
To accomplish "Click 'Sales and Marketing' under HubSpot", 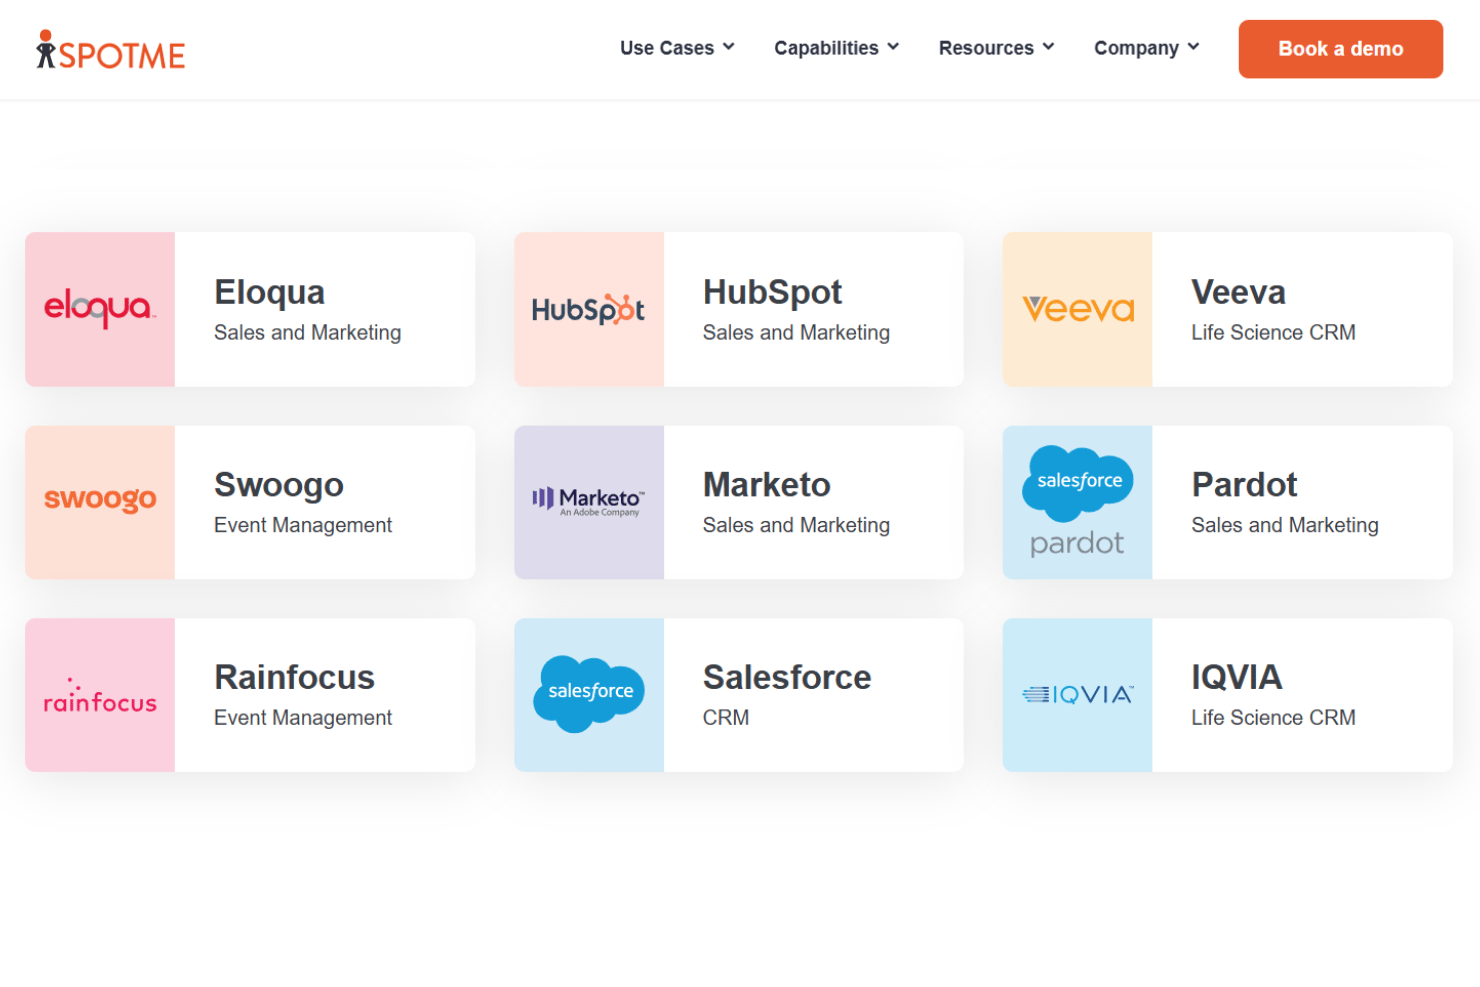I will coord(796,333).
